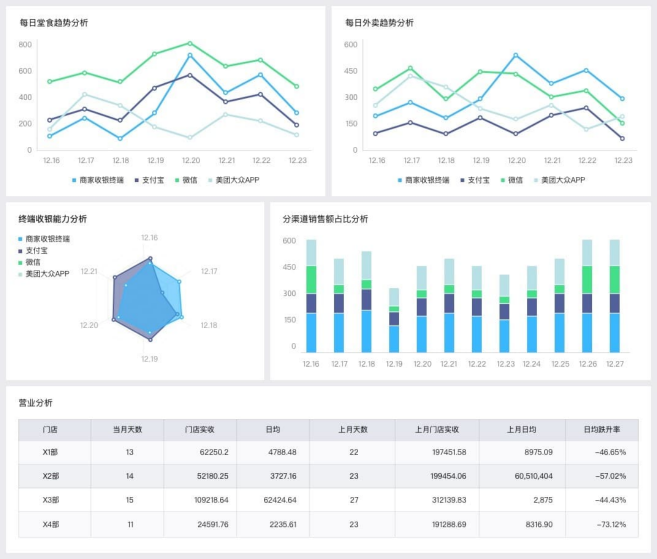Click 商家收银终端 legend in 终端收银能力分析 radar
This screenshot has width=657, height=559.
point(46,239)
